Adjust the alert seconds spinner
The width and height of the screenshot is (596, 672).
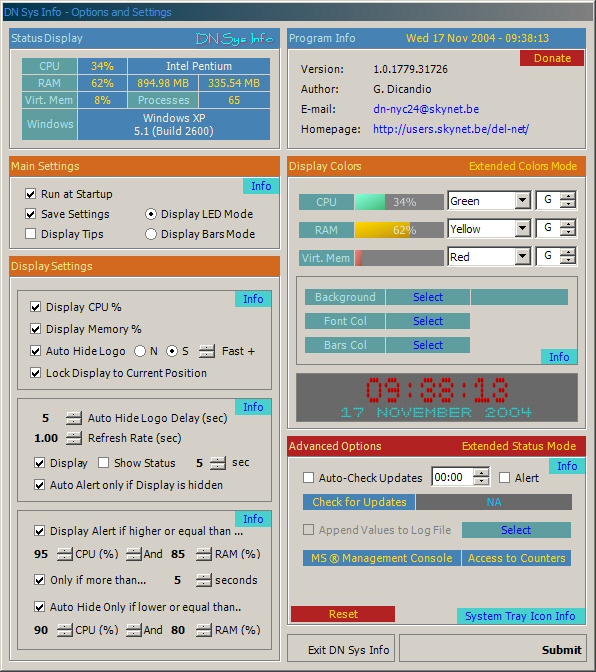point(204,580)
